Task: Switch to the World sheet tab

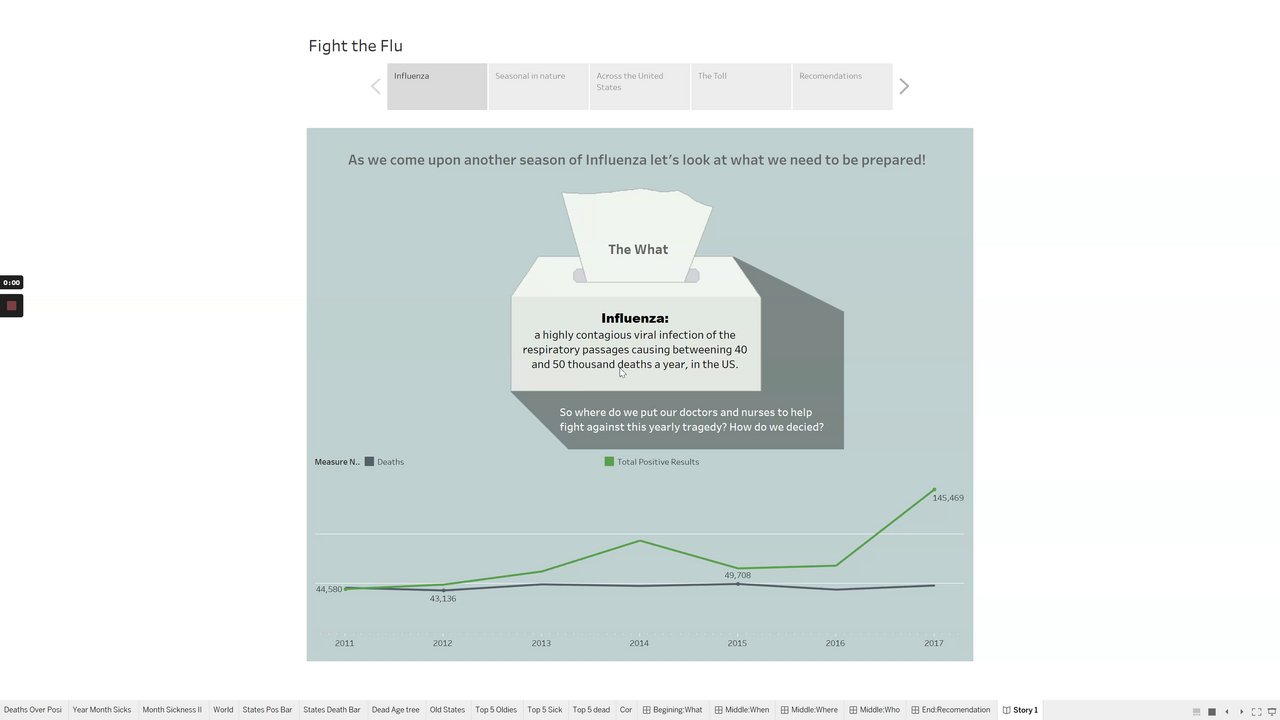Action: coord(223,710)
